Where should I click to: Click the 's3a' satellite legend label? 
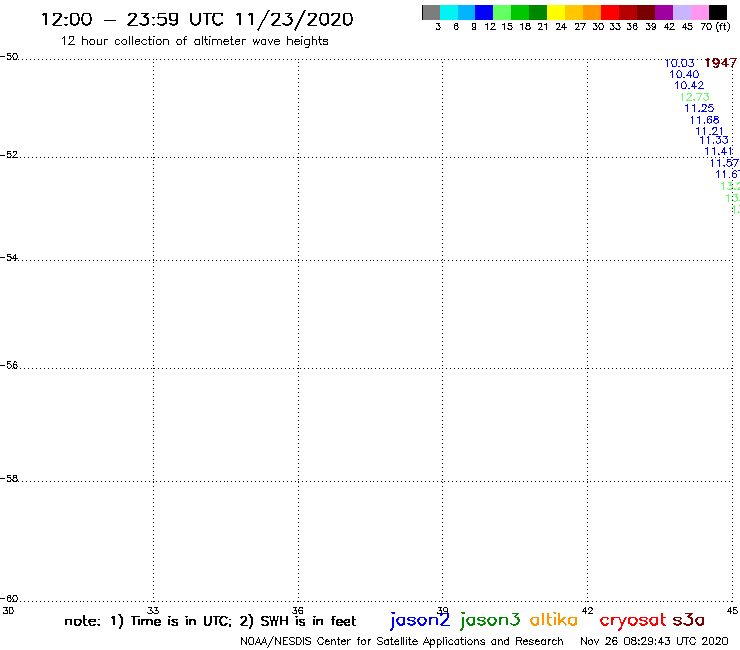[x=689, y=620]
